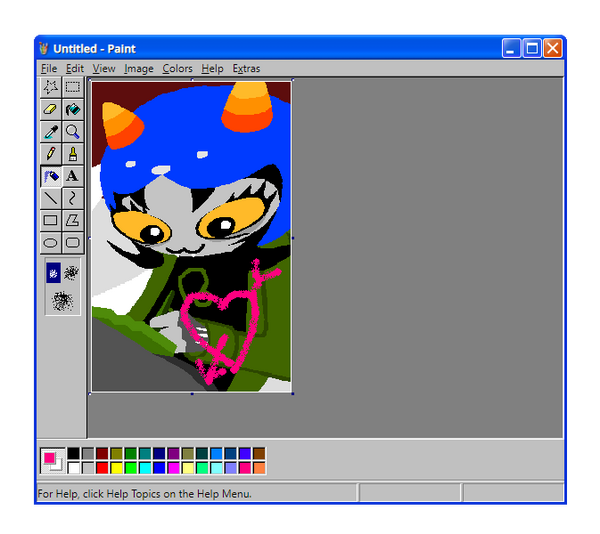Pick the Rounded Rectangle tool
Image resolution: width=600 pixels, height=534 pixels.
(73, 242)
